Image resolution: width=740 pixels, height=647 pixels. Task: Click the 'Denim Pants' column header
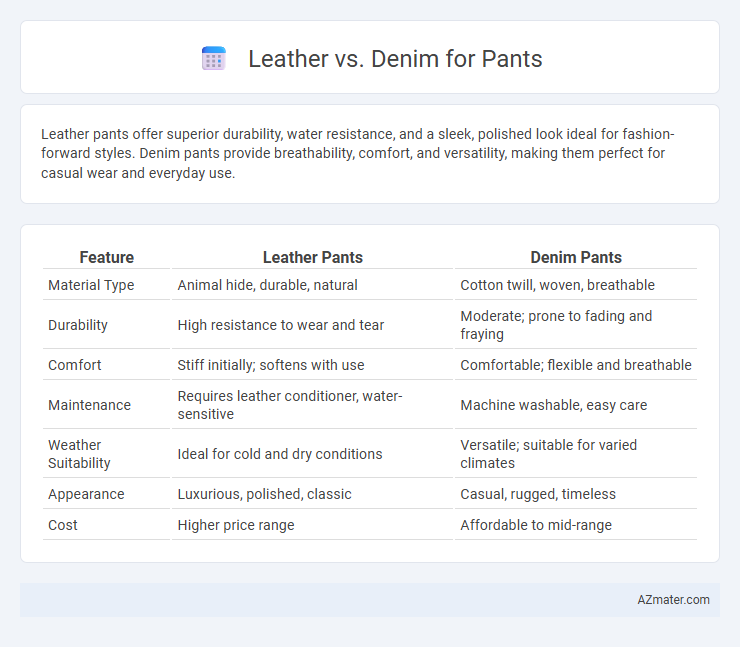point(576,257)
